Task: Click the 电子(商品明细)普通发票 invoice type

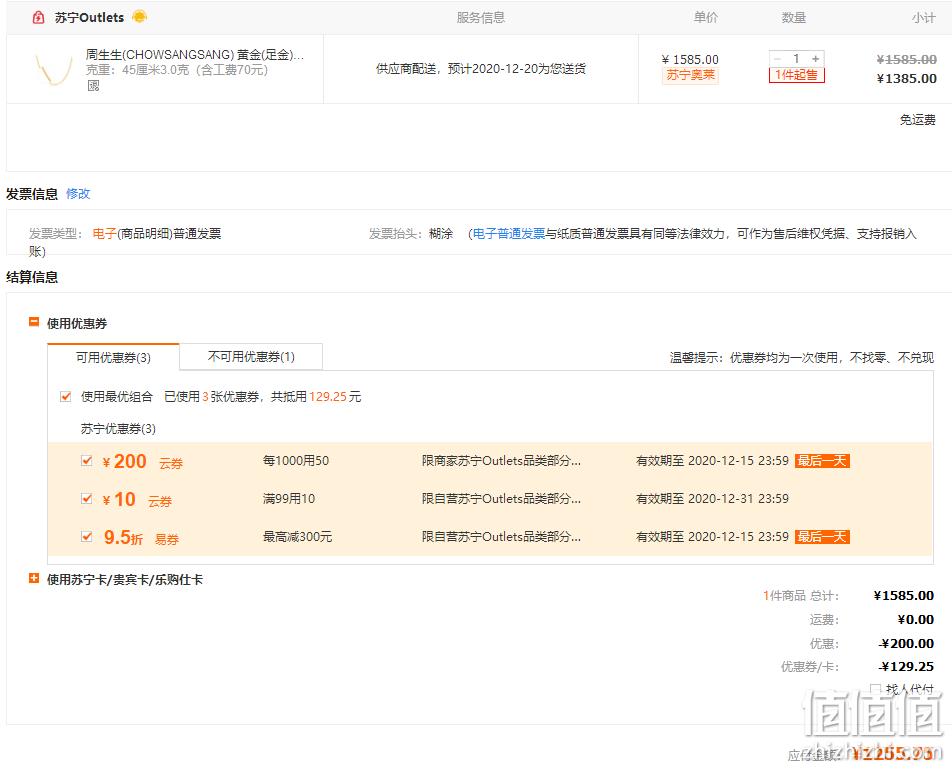Action: click(x=157, y=234)
